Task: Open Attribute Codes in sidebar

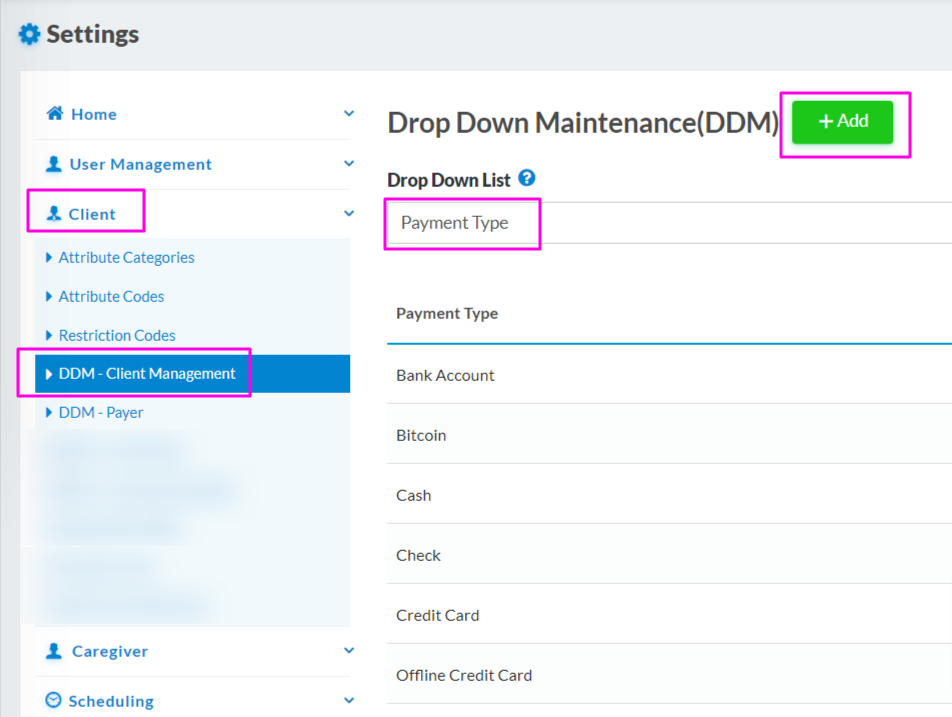Action: coord(111,297)
